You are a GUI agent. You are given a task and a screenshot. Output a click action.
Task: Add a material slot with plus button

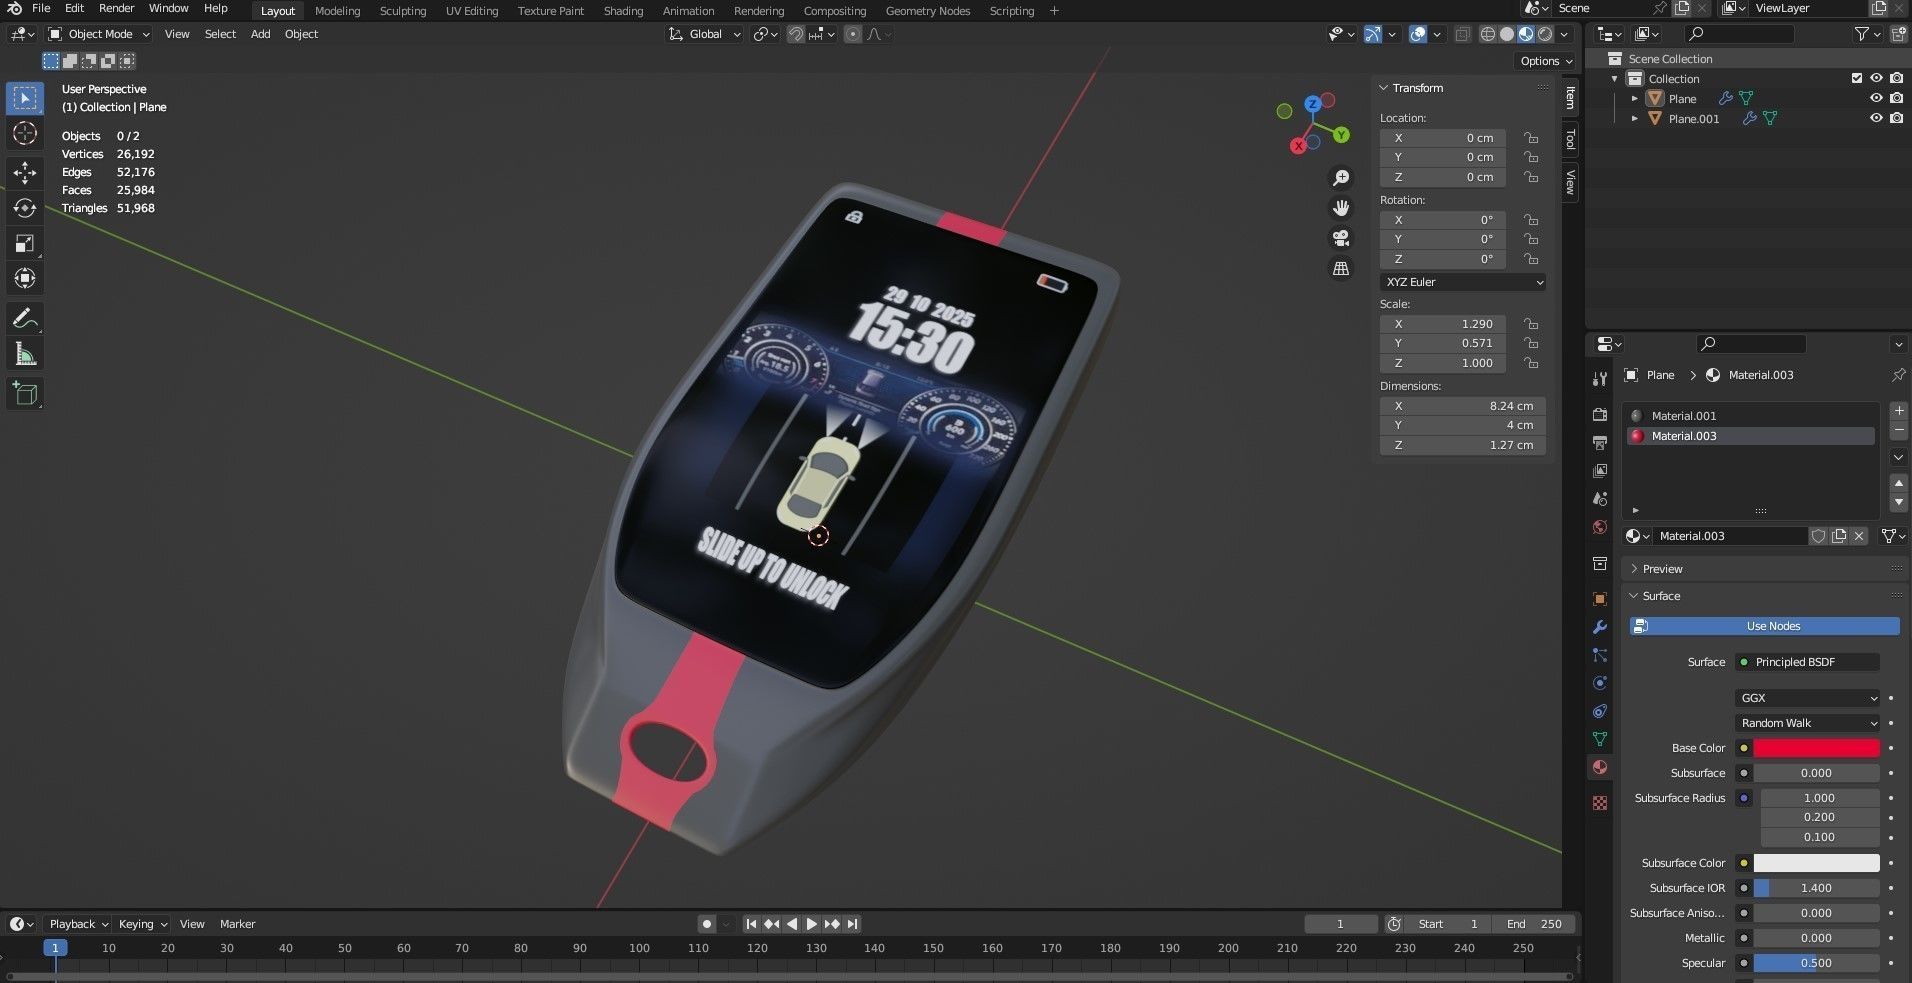click(x=1898, y=411)
